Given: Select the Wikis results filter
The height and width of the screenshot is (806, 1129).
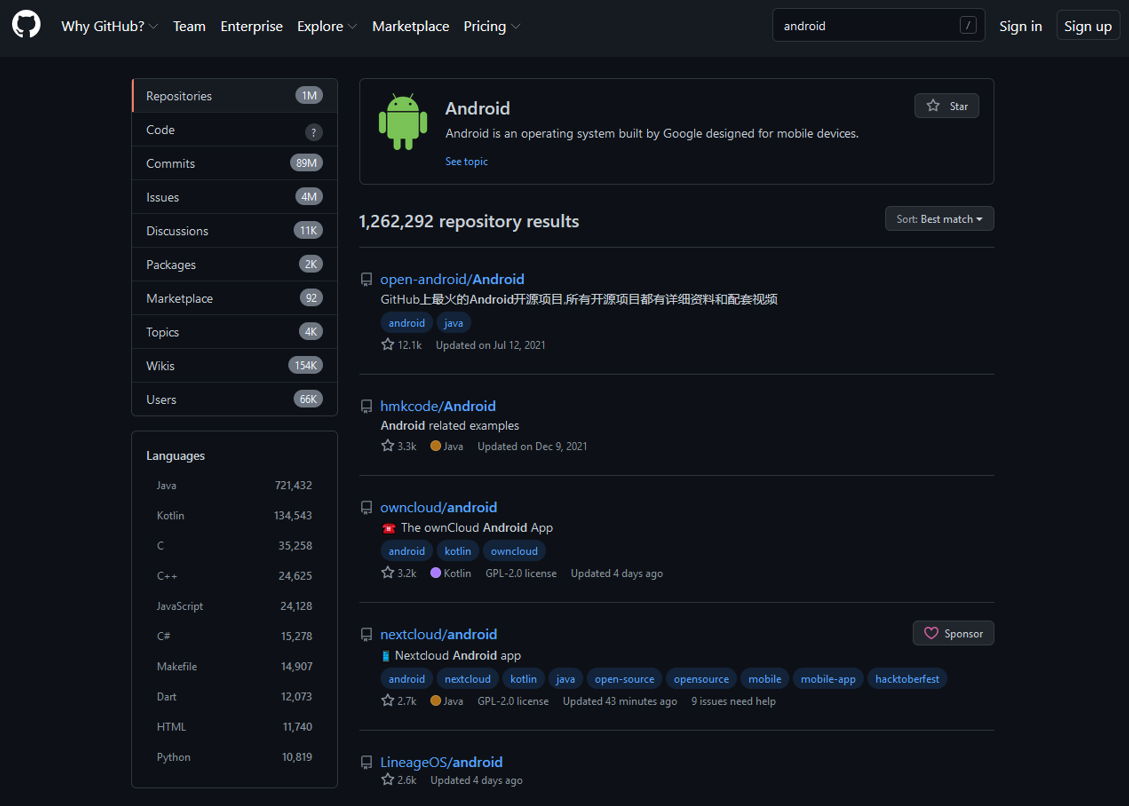Looking at the screenshot, I should click(235, 366).
